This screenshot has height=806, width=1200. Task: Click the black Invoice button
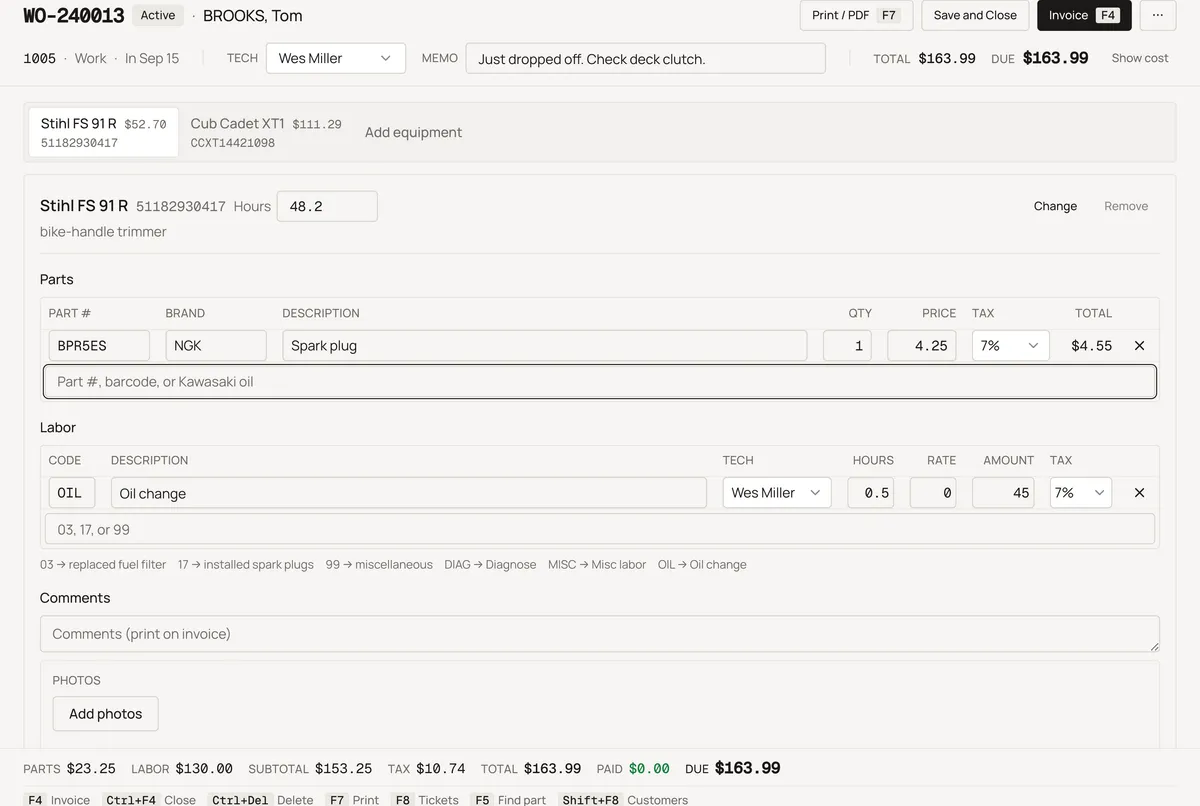1084,15
